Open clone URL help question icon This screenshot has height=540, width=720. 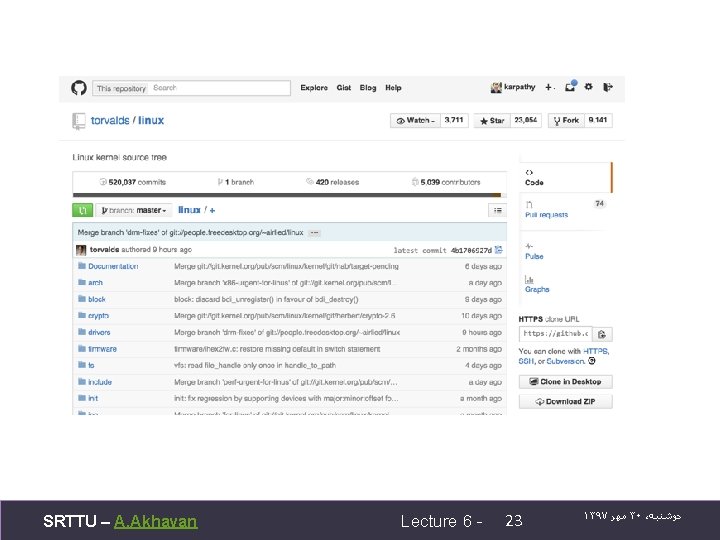click(591, 361)
